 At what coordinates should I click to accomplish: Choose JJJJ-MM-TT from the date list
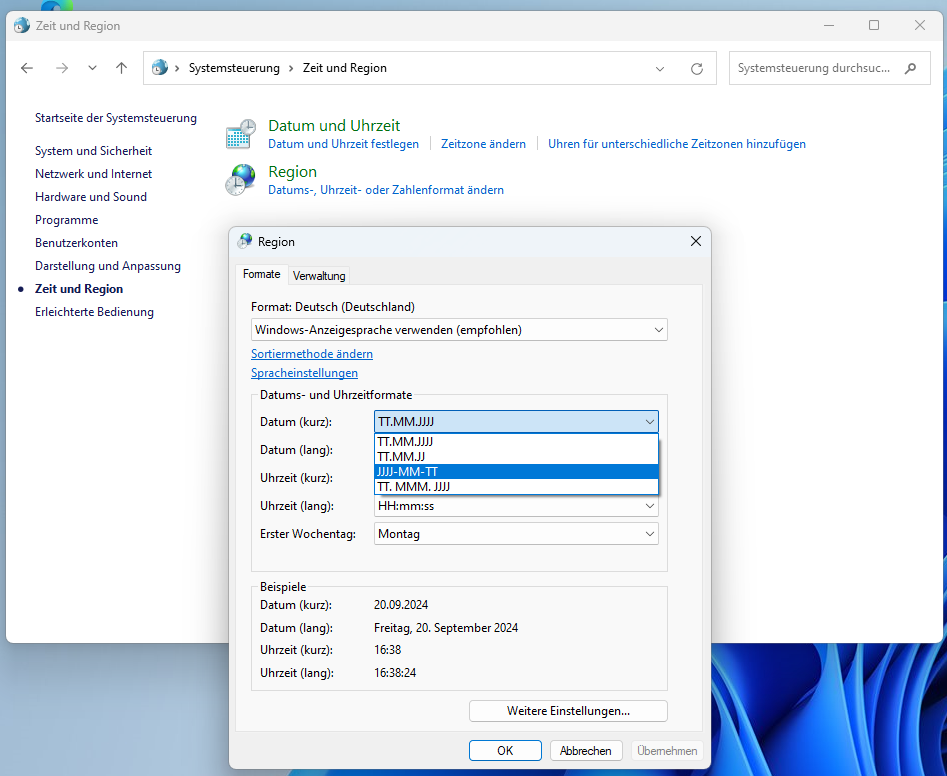click(x=516, y=472)
